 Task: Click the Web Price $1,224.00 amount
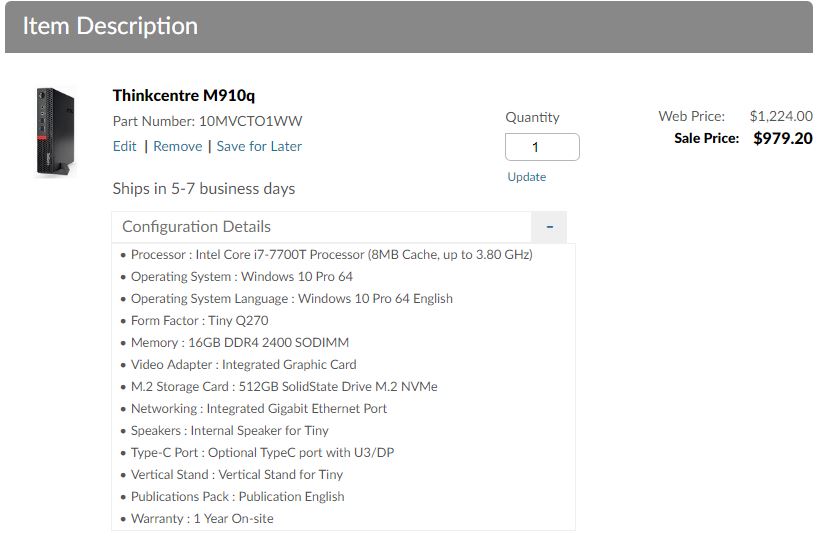780,116
